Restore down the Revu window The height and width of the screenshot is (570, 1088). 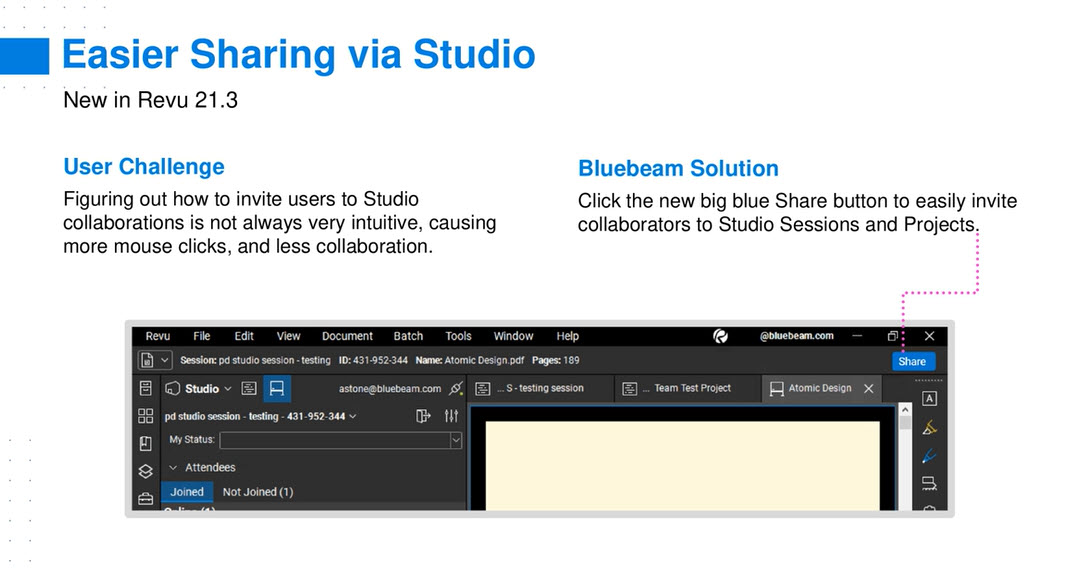point(893,336)
